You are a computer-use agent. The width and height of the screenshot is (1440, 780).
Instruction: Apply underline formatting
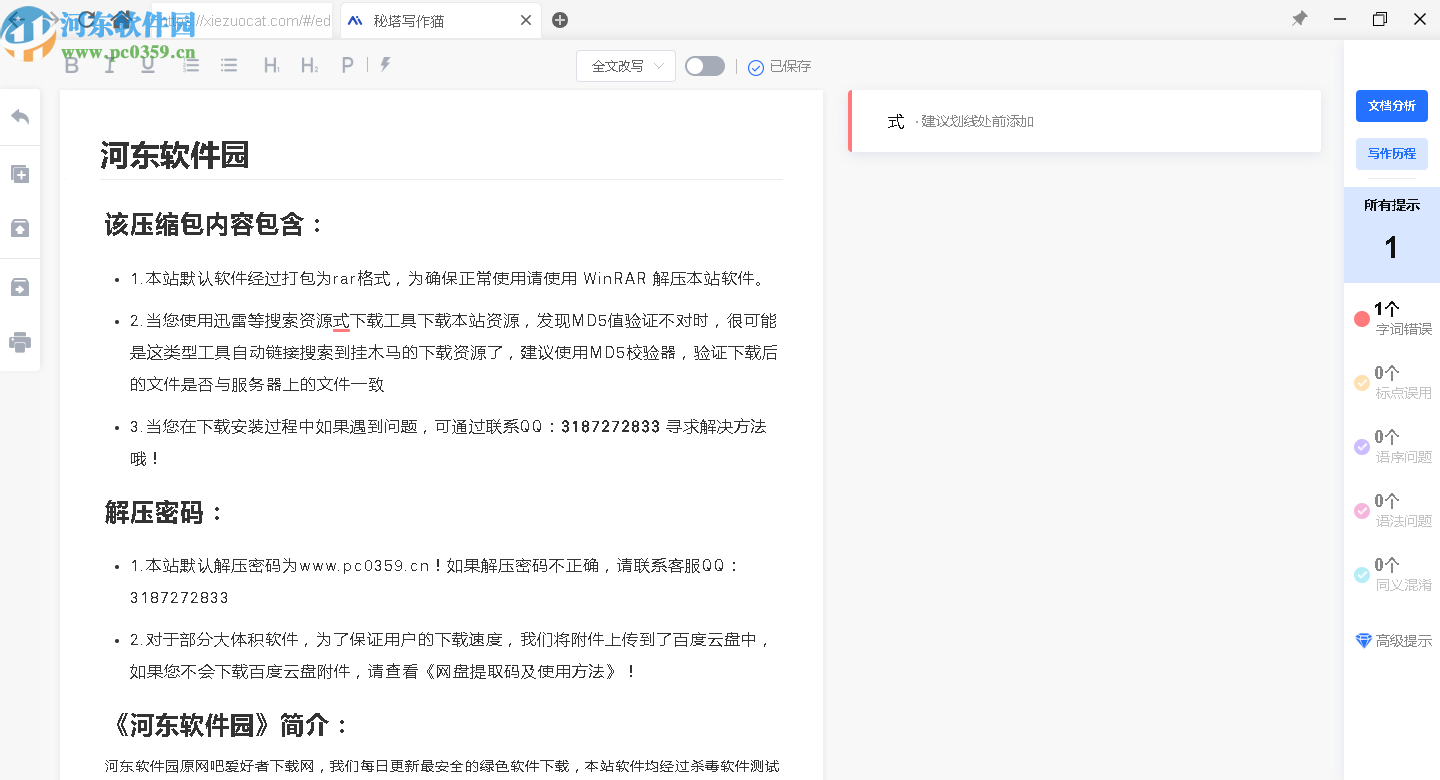148,65
